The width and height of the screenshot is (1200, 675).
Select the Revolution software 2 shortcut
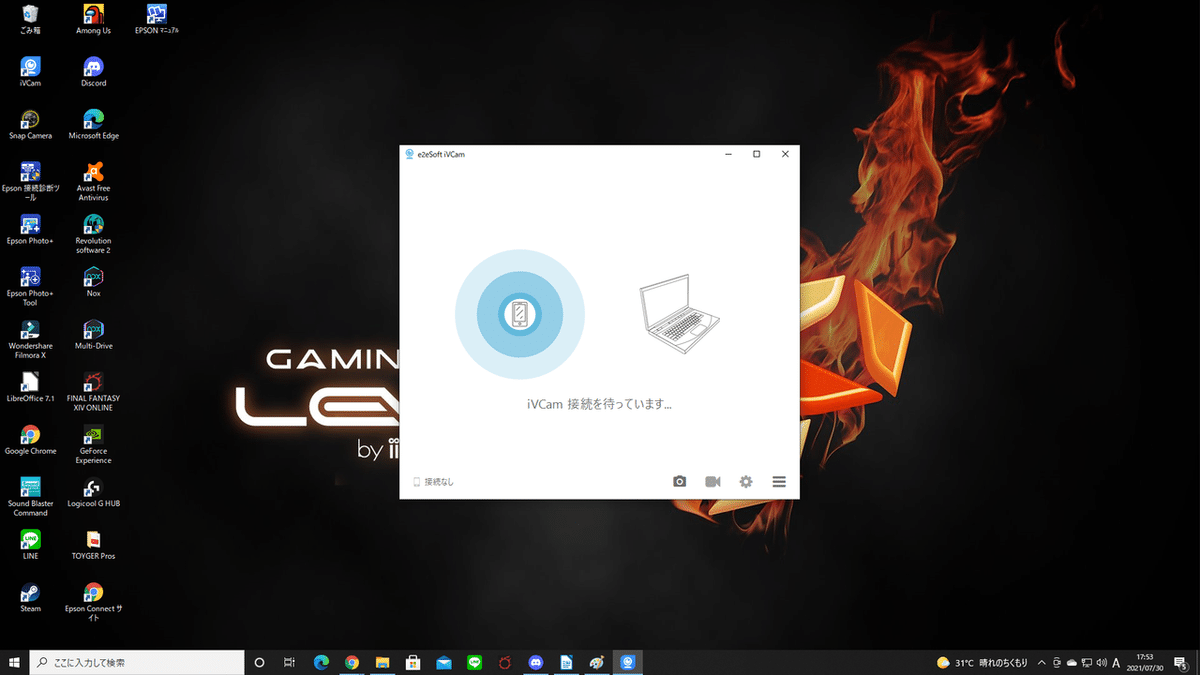point(93,234)
